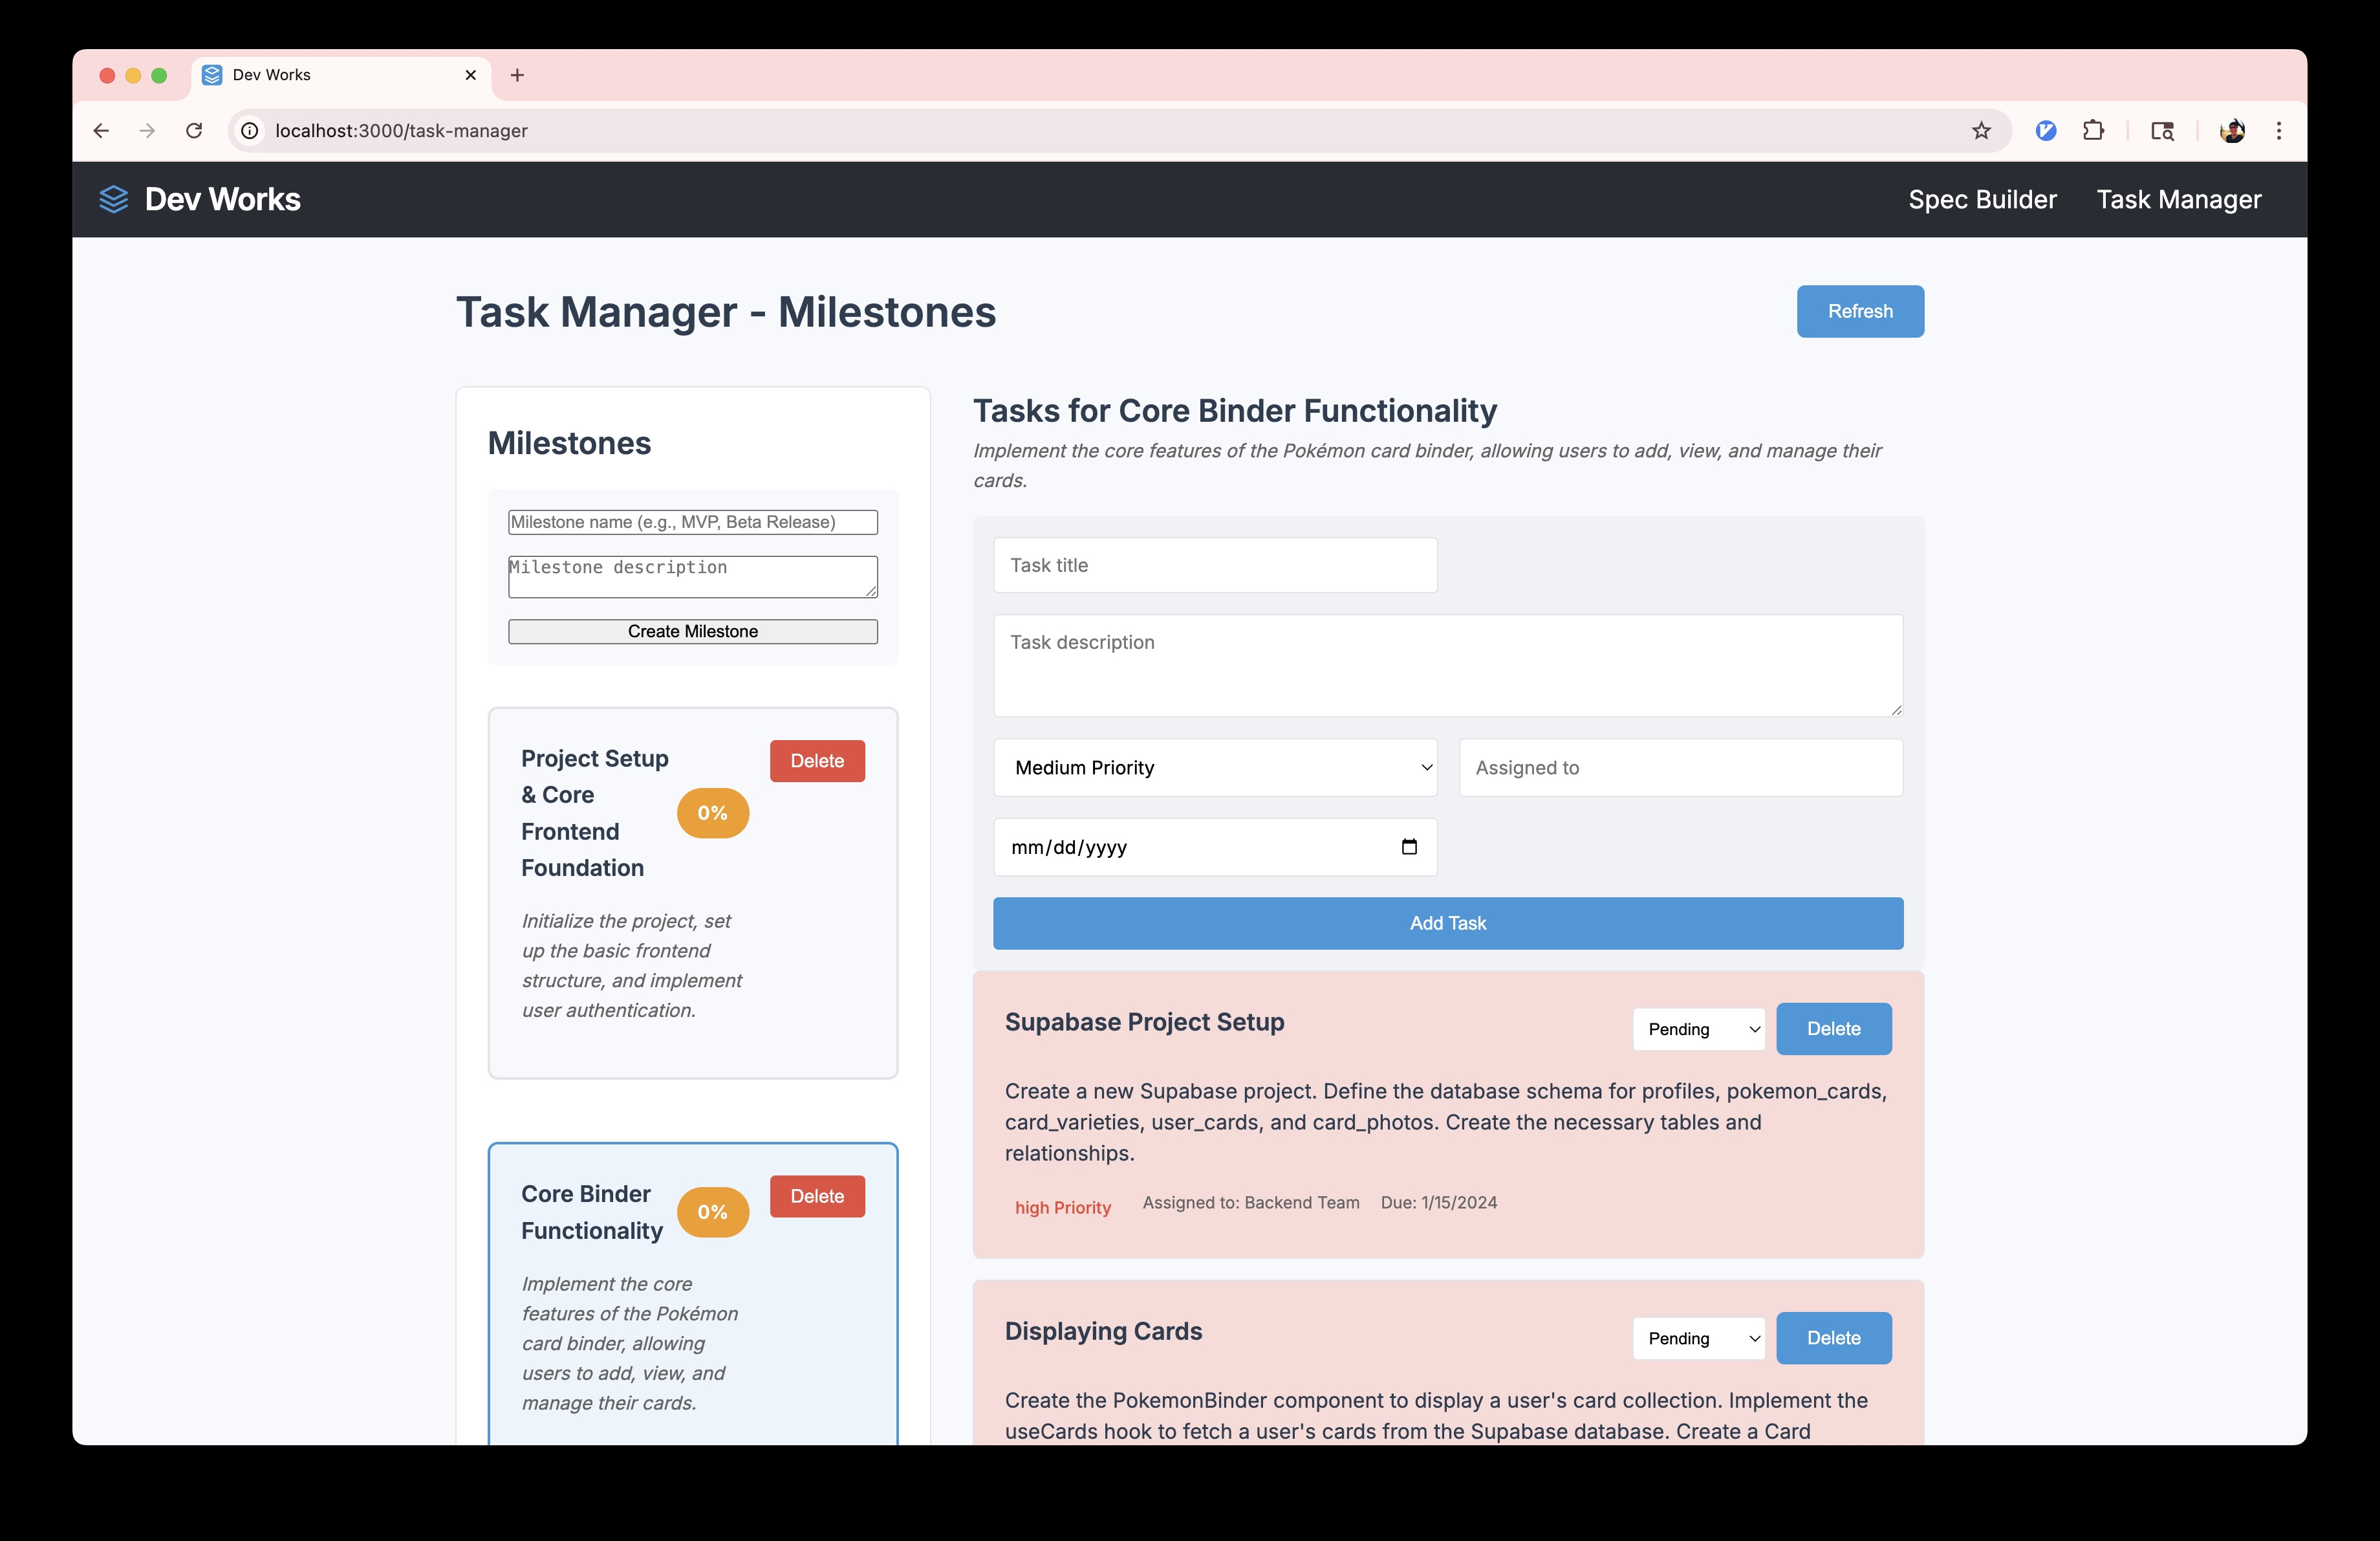Viewport: 2380px width, 1541px height.
Task: Click the site information icon in address bar
Action: 250,130
